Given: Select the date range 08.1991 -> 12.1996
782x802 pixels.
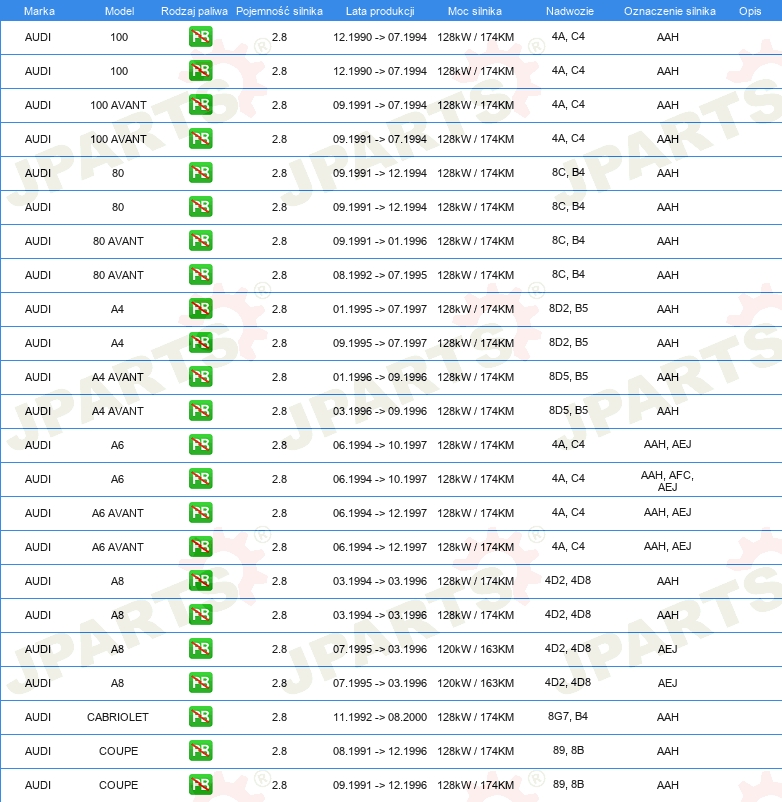Looking at the screenshot, I should point(379,751).
